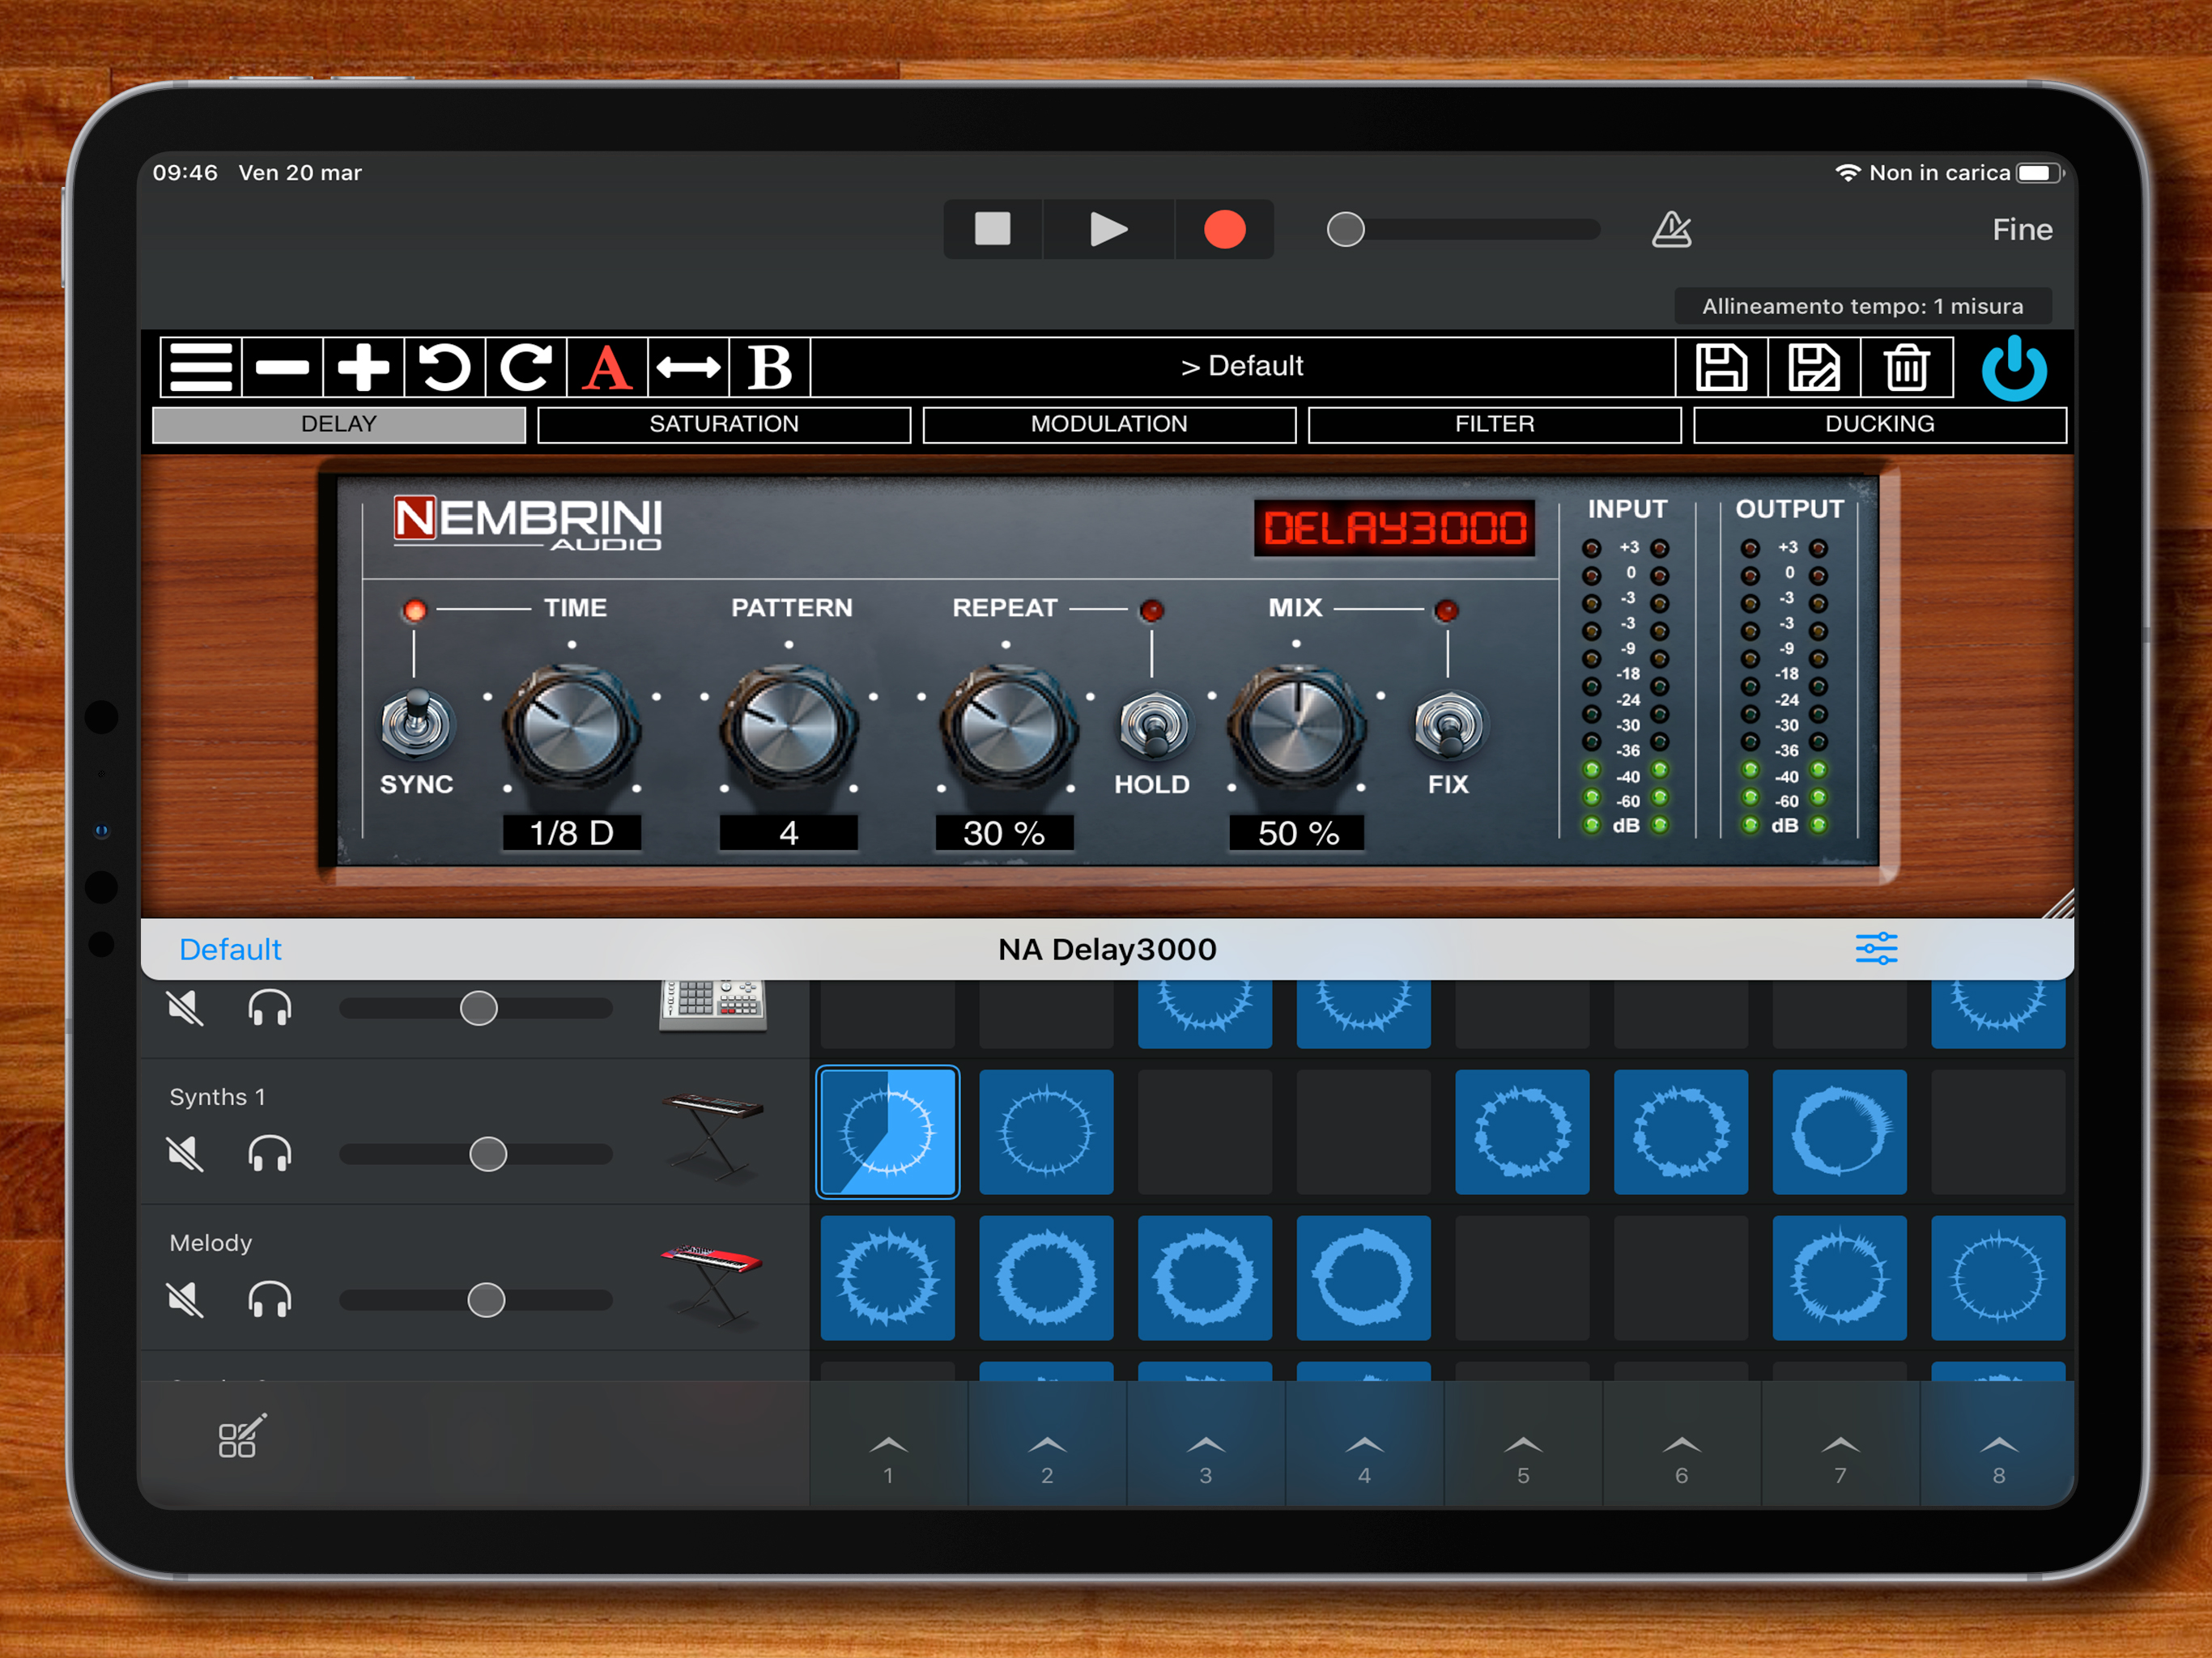Save preset as new with pencil icon
2212x1658 pixels.
point(1813,367)
